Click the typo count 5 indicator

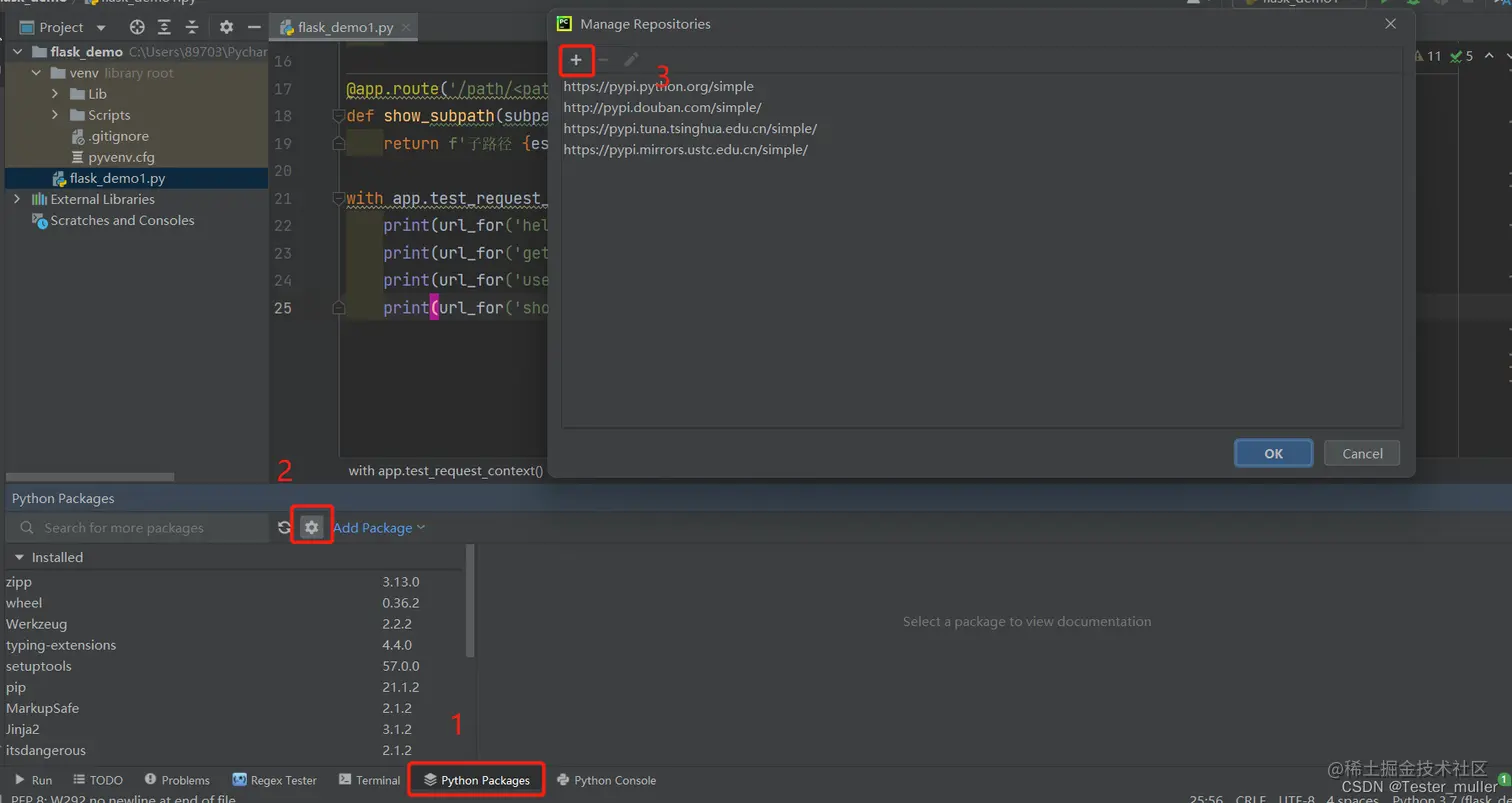tap(1462, 57)
